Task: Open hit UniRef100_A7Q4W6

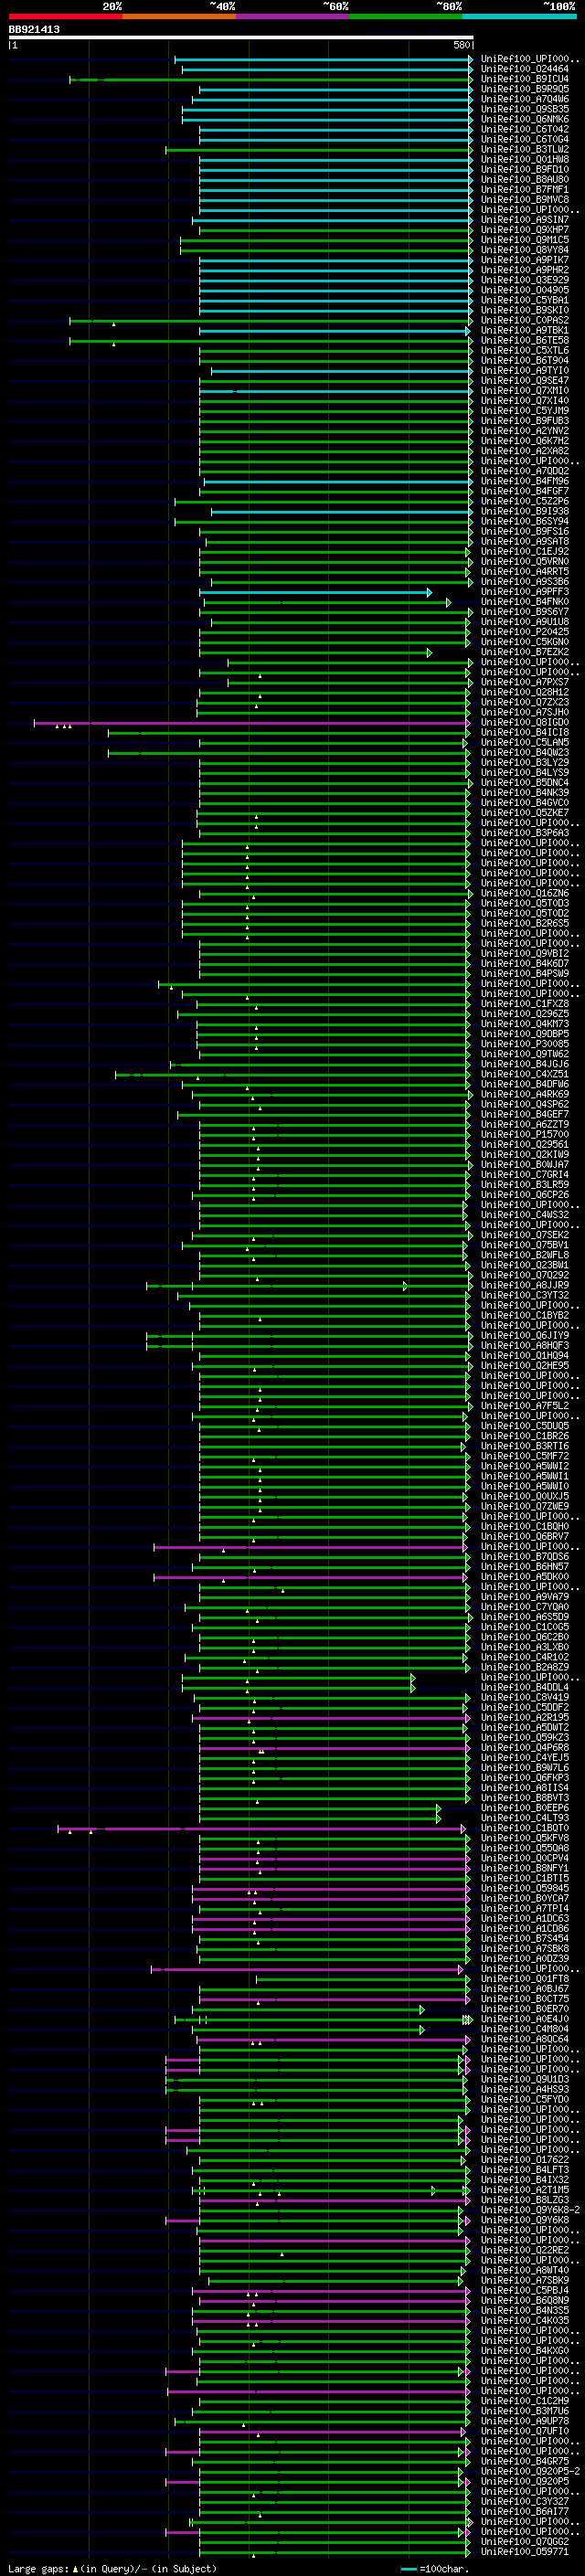Action: pos(525,99)
